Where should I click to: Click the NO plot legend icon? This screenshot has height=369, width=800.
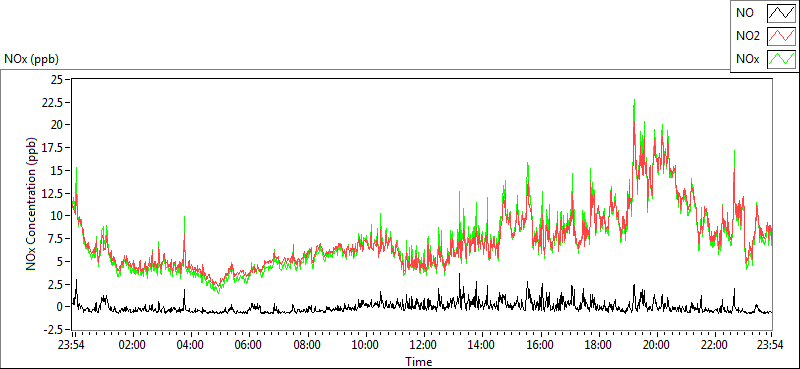tap(781, 13)
